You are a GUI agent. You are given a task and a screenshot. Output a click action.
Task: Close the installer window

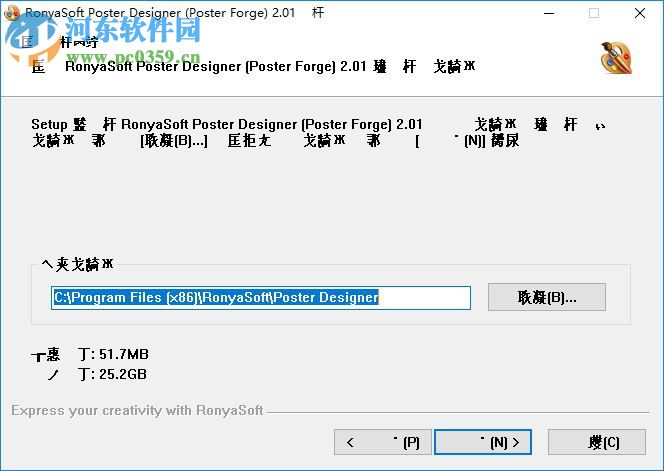click(640, 13)
